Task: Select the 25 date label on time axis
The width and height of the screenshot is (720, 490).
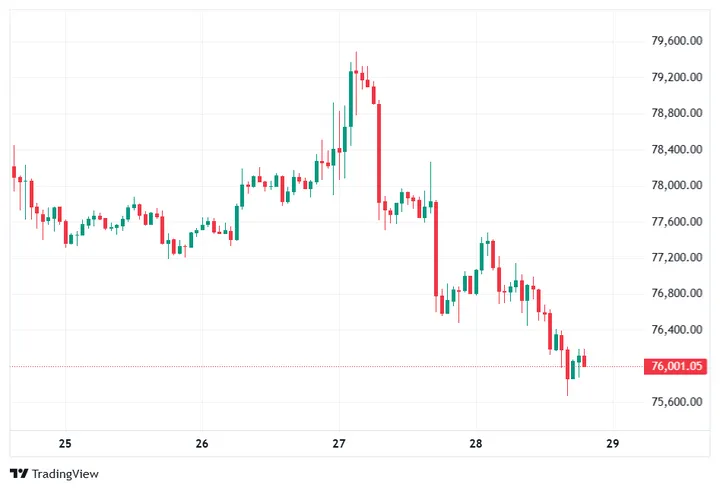Action: (x=65, y=444)
